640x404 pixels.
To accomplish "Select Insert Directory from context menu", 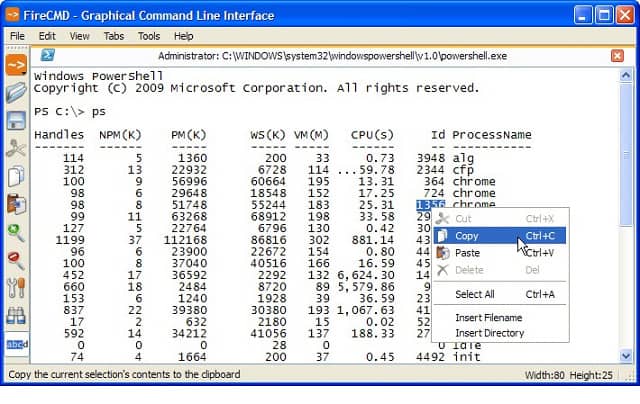I will (489, 332).
